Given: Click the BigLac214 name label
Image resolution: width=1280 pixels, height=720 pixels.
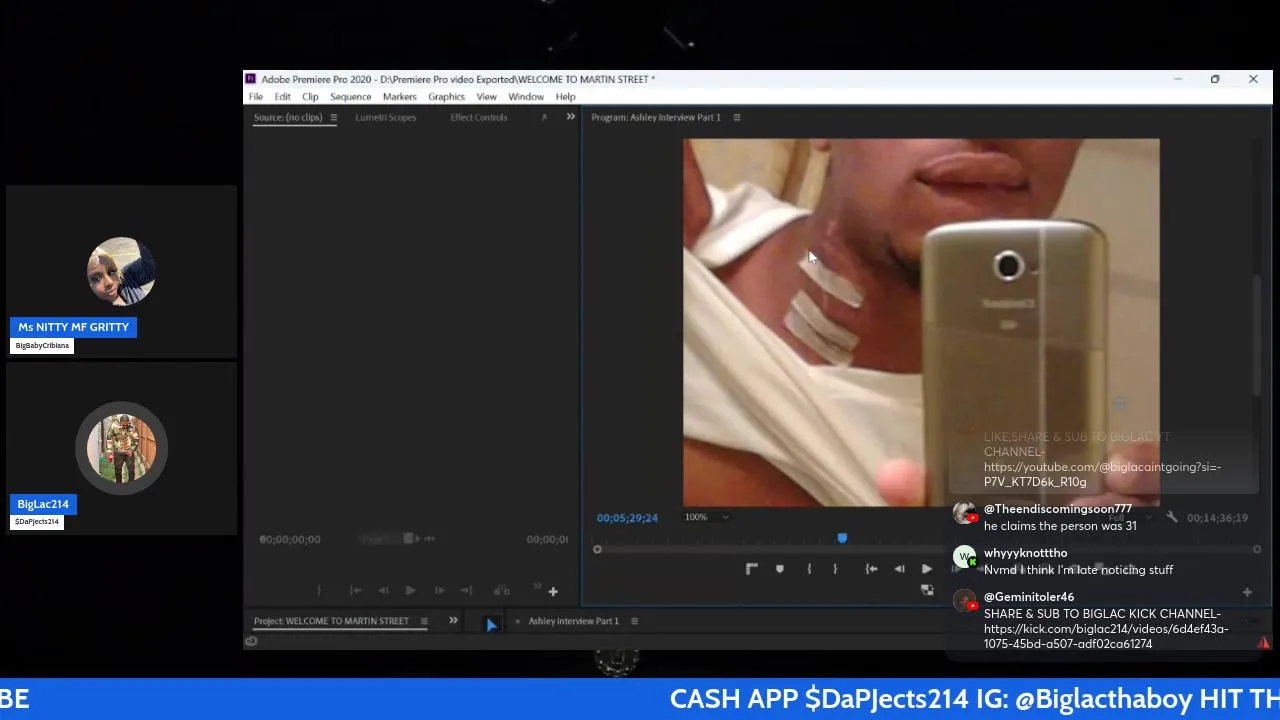Looking at the screenshot, I should pyautogui.click(x=43, y=504).
